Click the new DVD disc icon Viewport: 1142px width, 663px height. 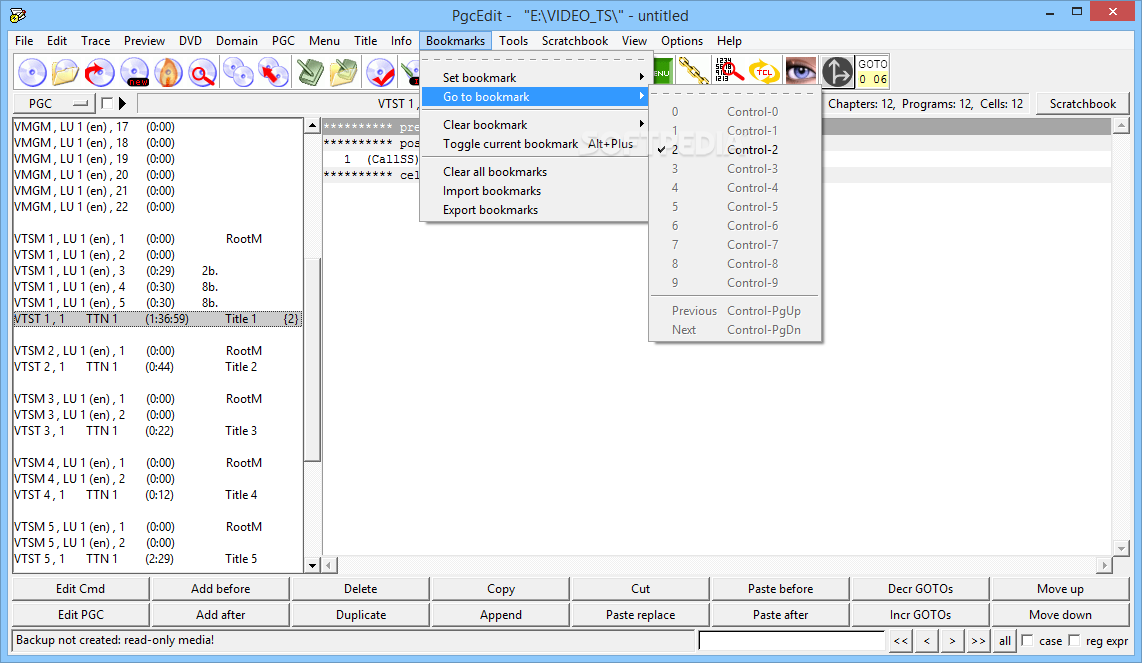(x=135, y=72)
